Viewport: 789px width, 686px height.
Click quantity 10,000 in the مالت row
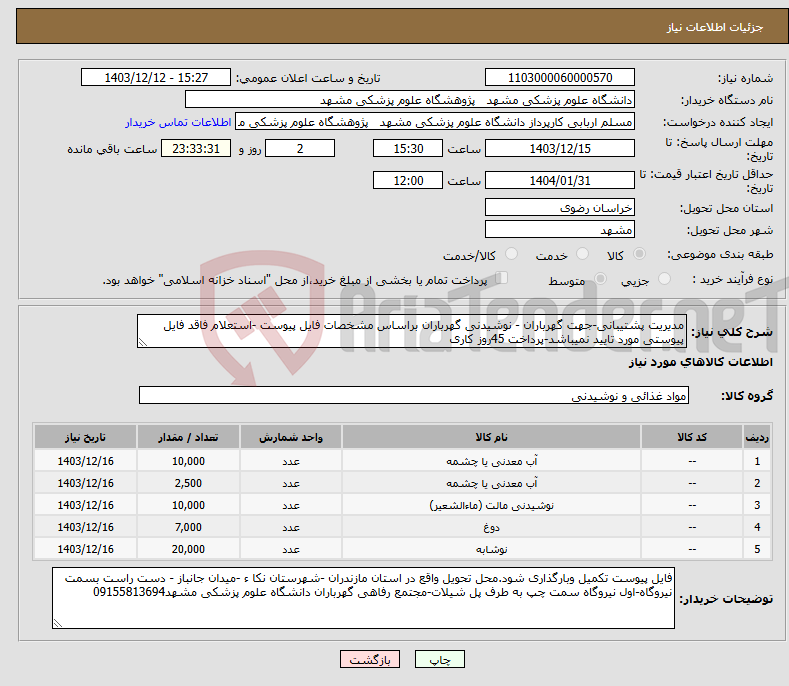click(x=188, y=505)
